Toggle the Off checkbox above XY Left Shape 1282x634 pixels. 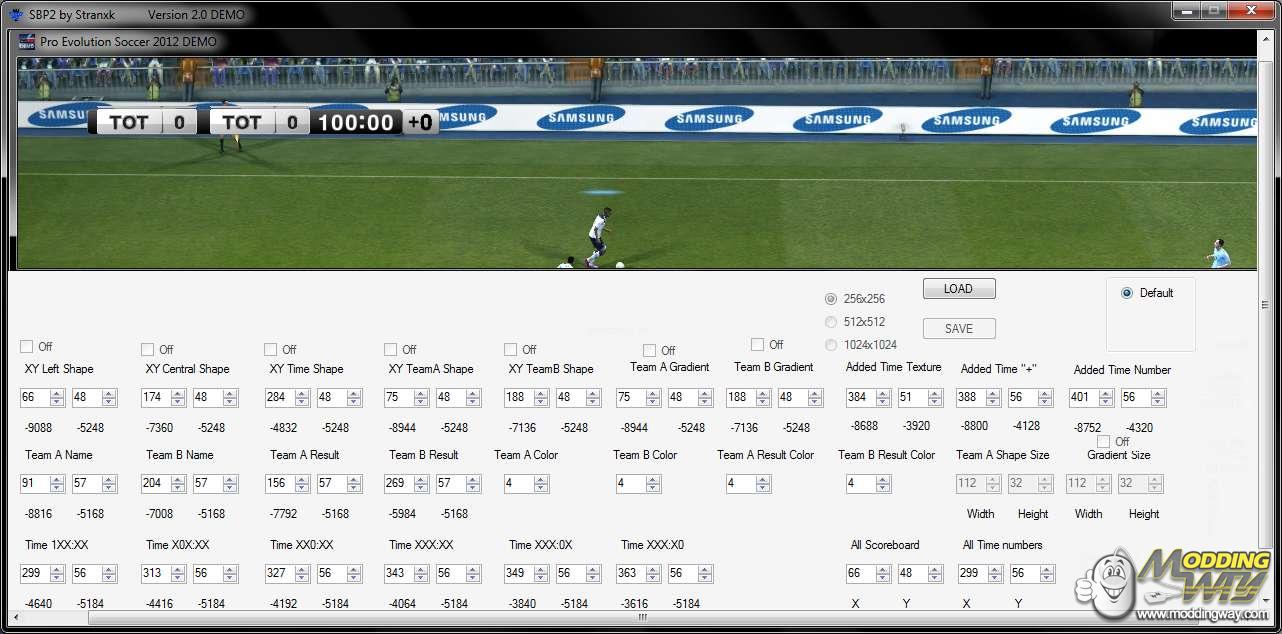[27, 347]
